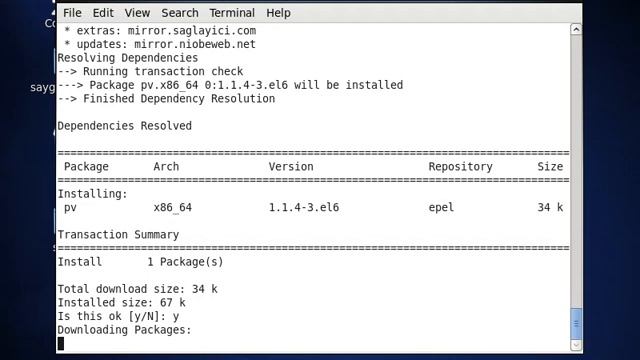Click the "Dependencies Resolved" text
The height and width of the screenshot is (360, 640).
point(124,126)
